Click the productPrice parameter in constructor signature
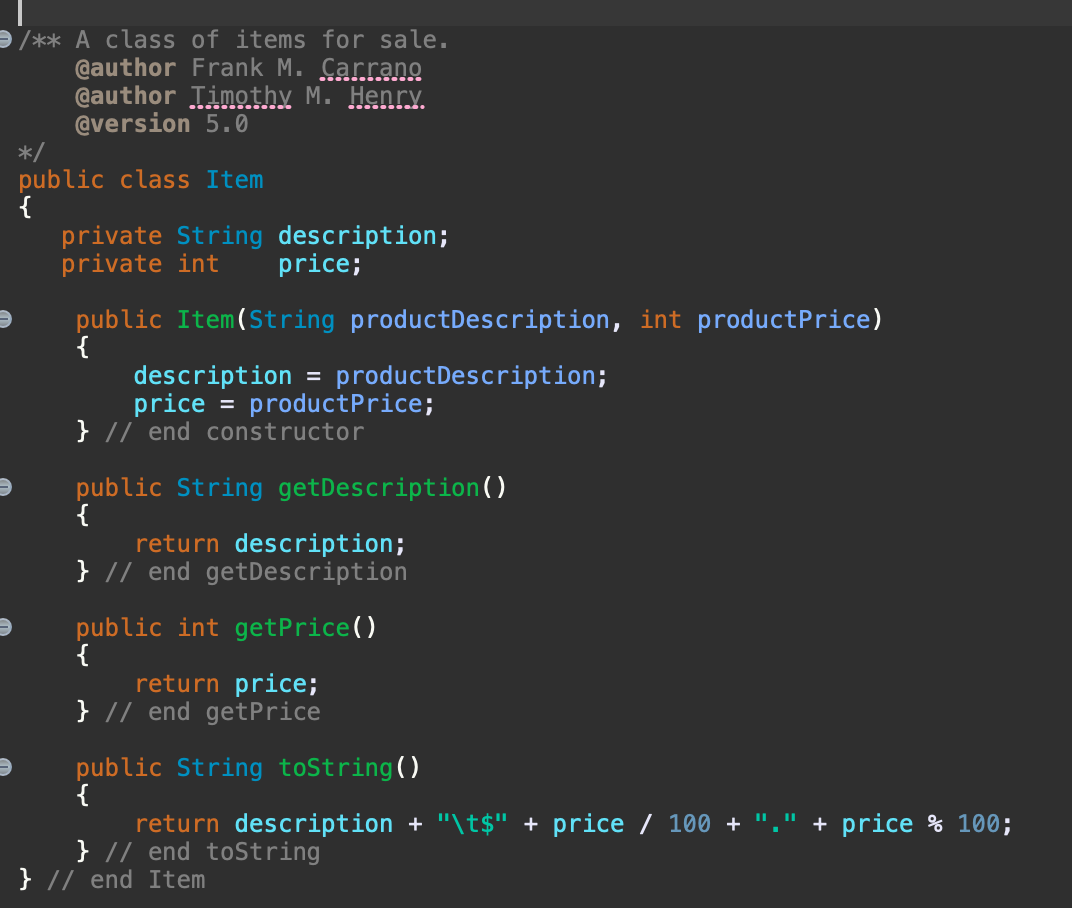This screenshot has width=1072, height=908. 783,320
